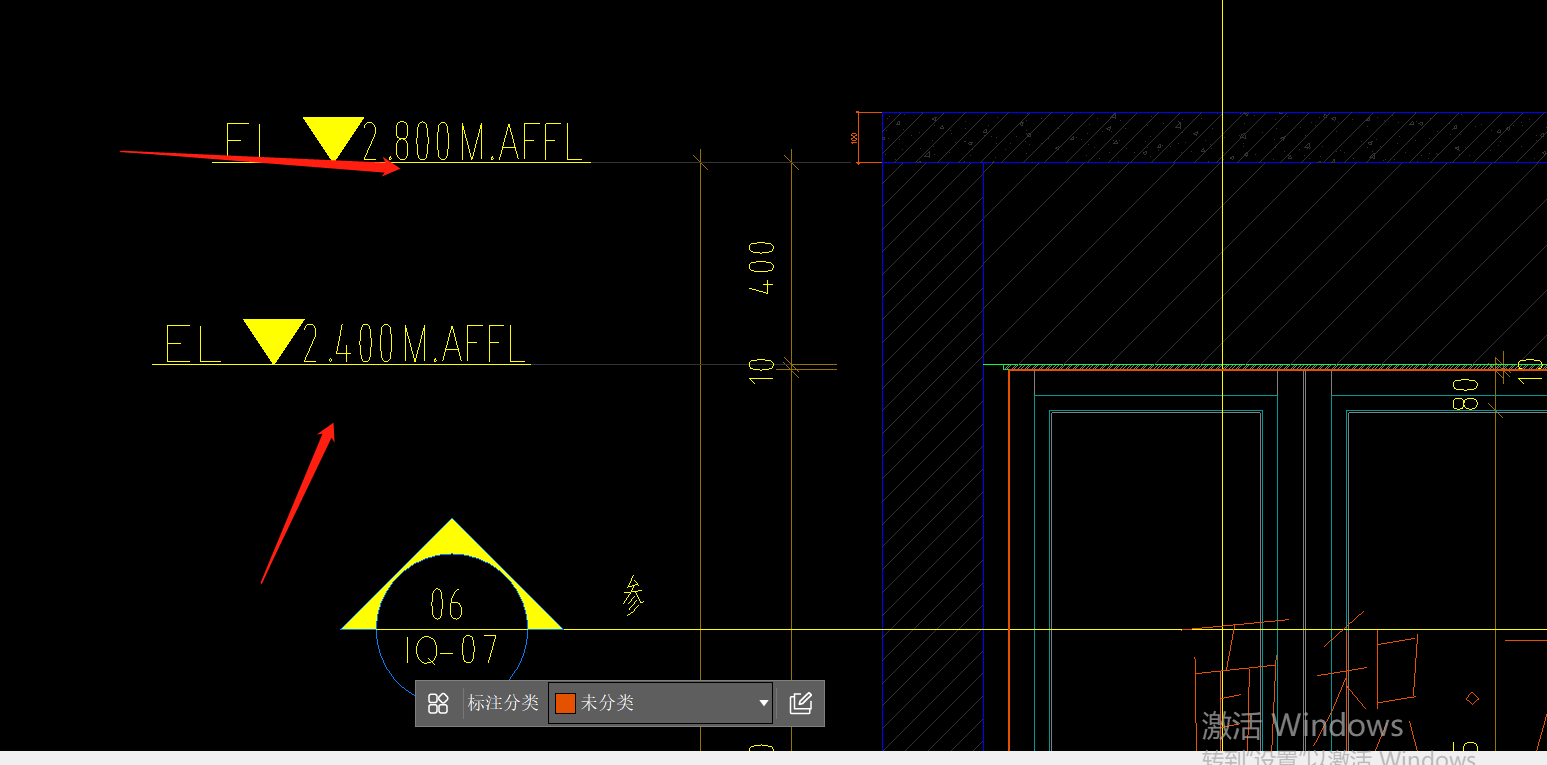Image resolution: width=1547 pixels, height=765 pixels.
Task: Select the EL 2.400M.AFFL elevation text
Action: 345,342
